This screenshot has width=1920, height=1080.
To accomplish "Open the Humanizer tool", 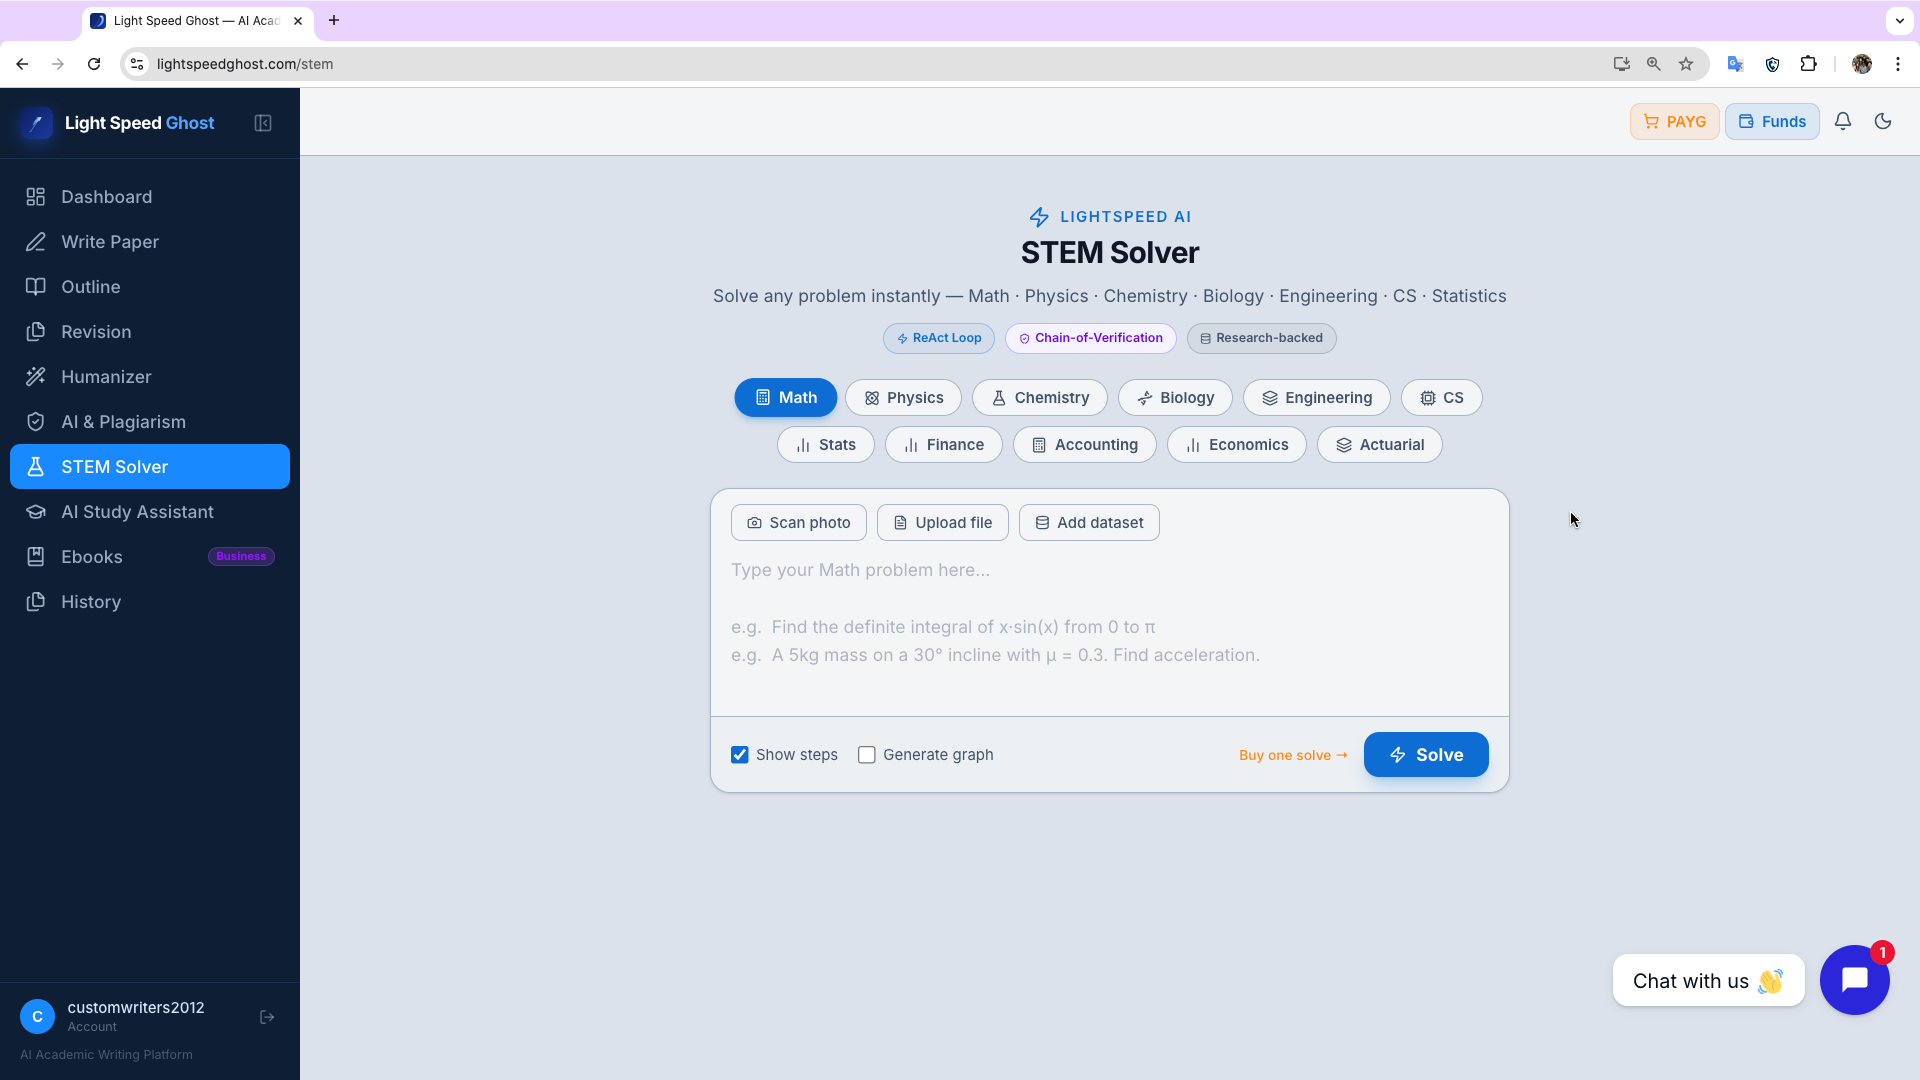I will 150,377.
